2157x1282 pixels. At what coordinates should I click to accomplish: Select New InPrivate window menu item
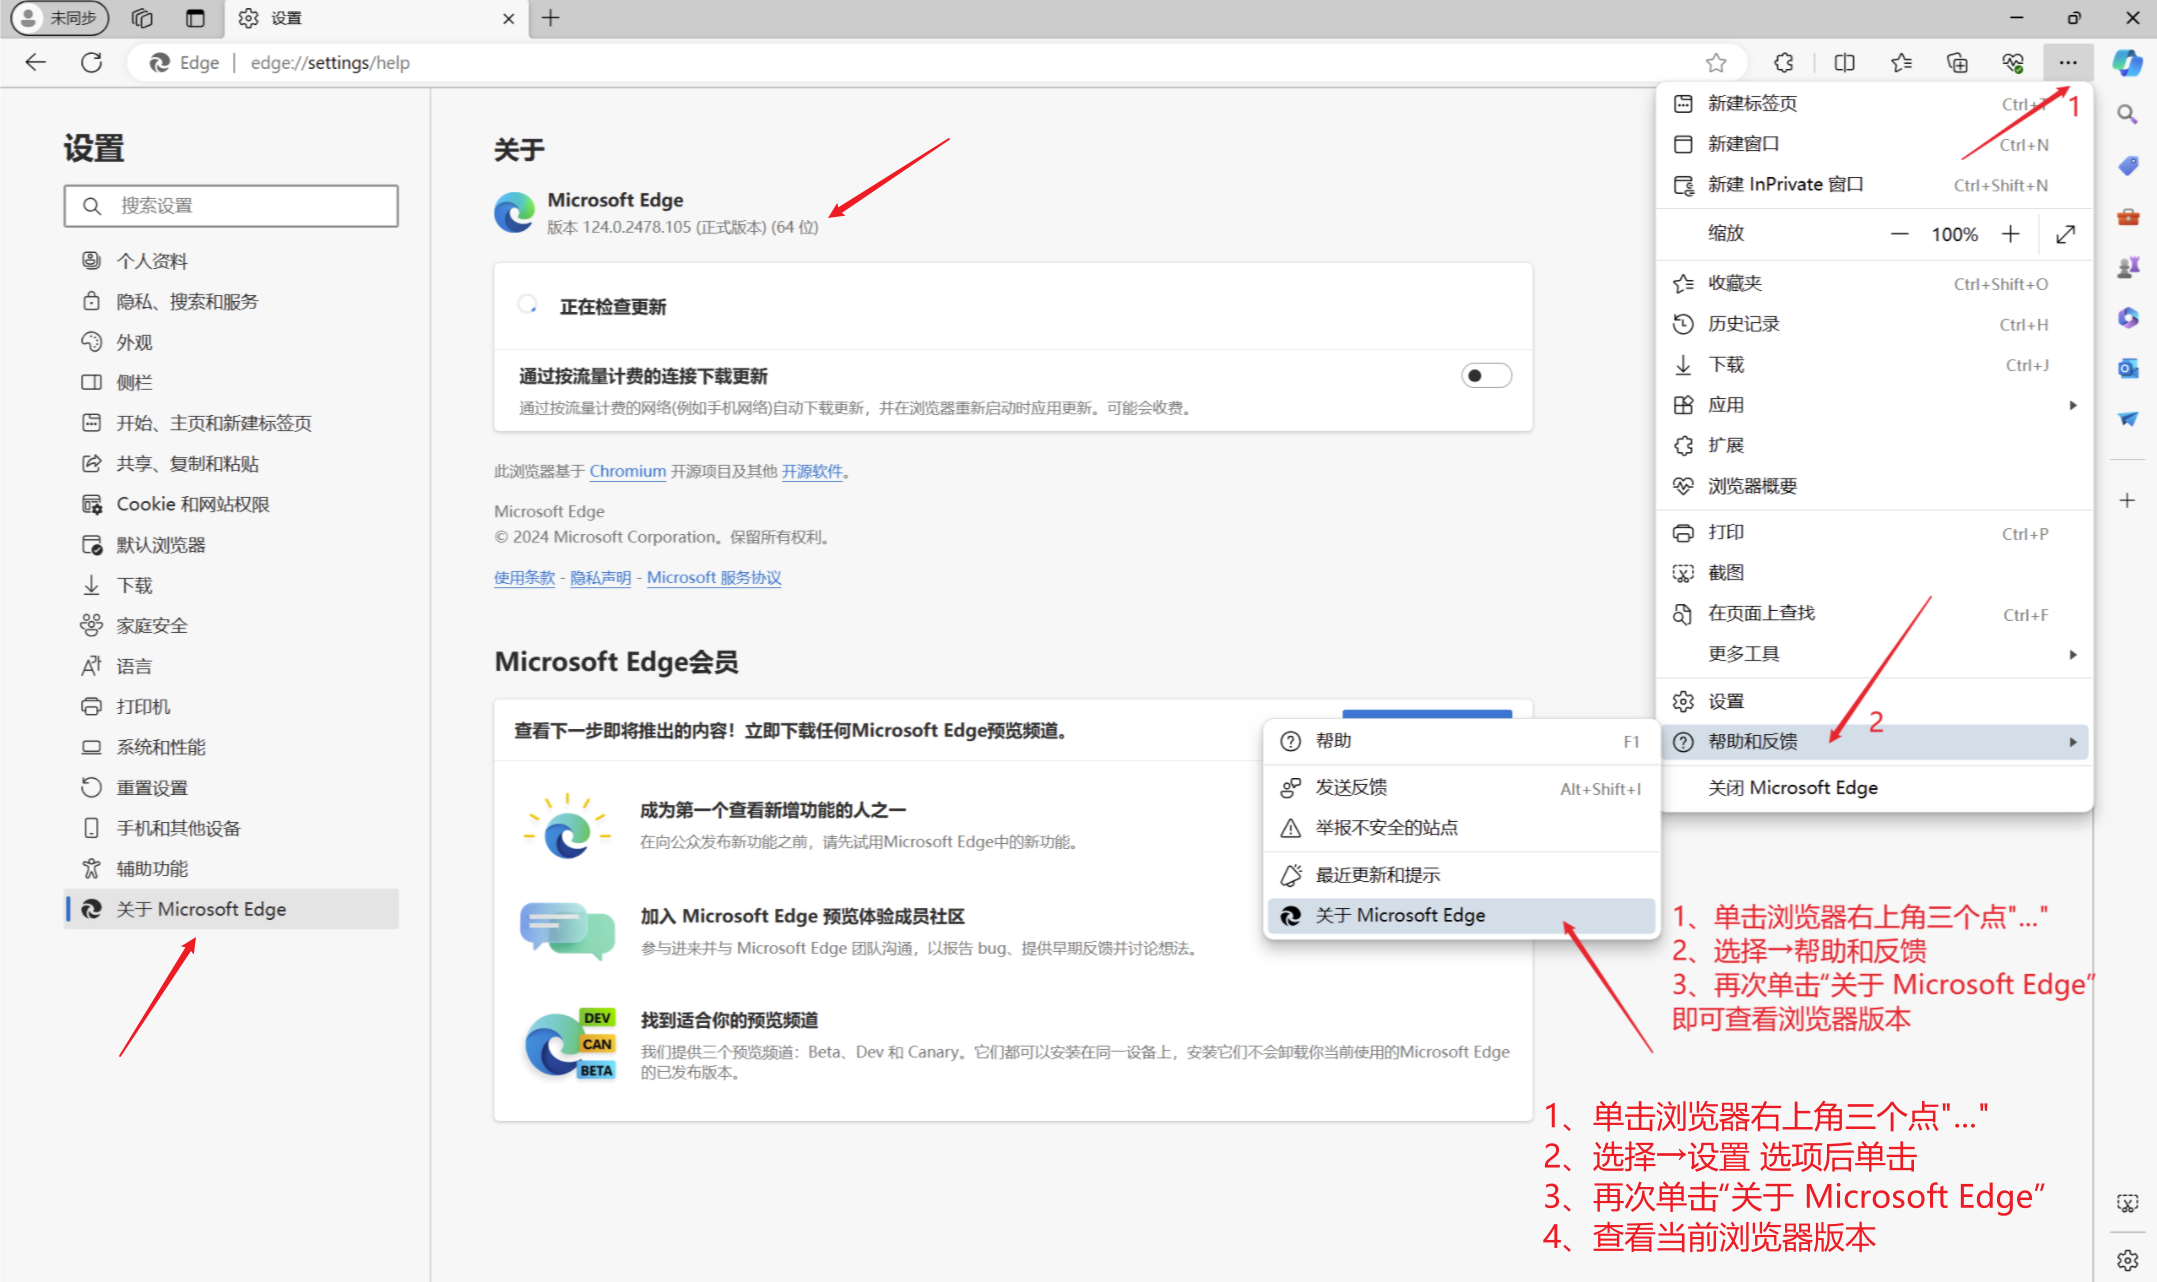point(1875,185)
